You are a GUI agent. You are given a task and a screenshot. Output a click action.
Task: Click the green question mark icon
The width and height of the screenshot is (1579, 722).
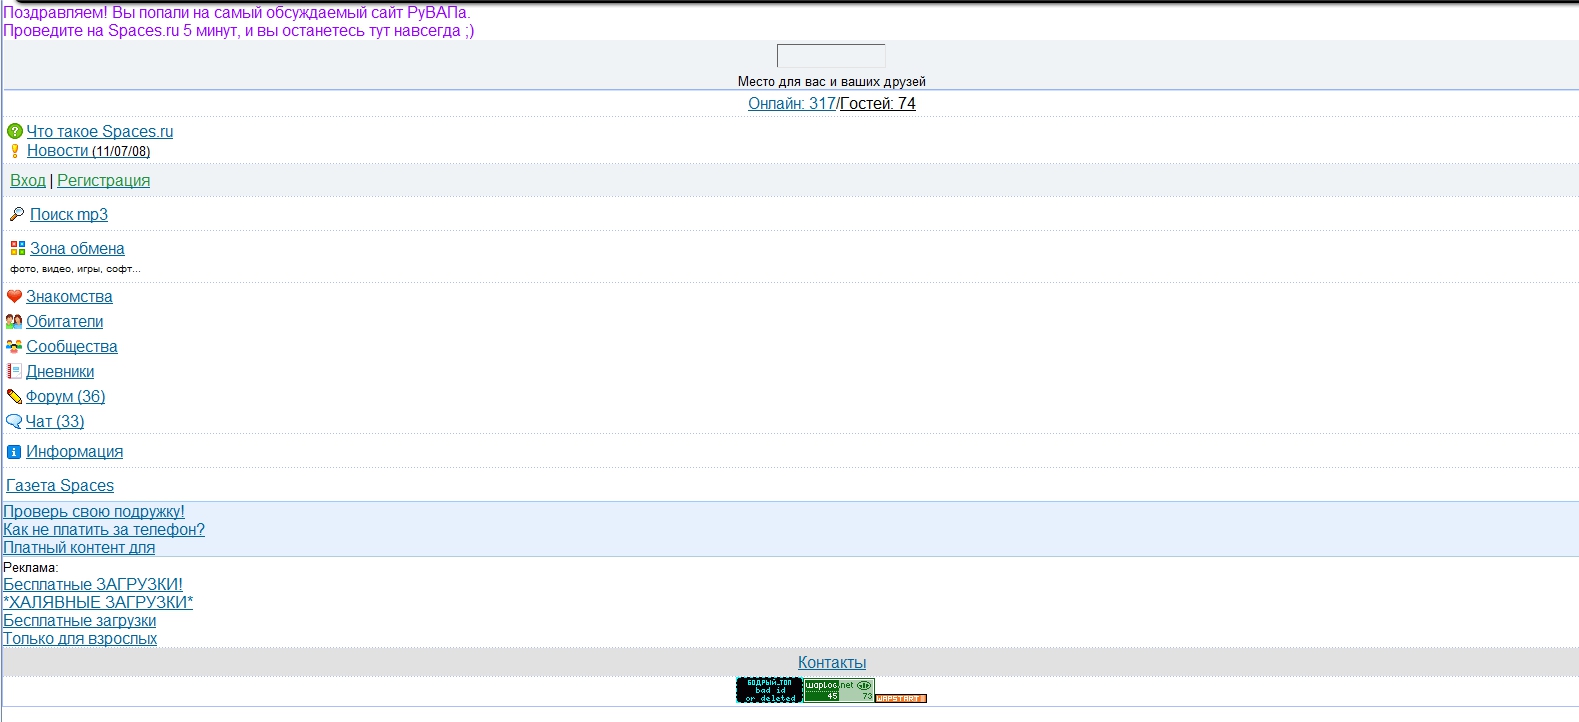(x=14, y=131)
